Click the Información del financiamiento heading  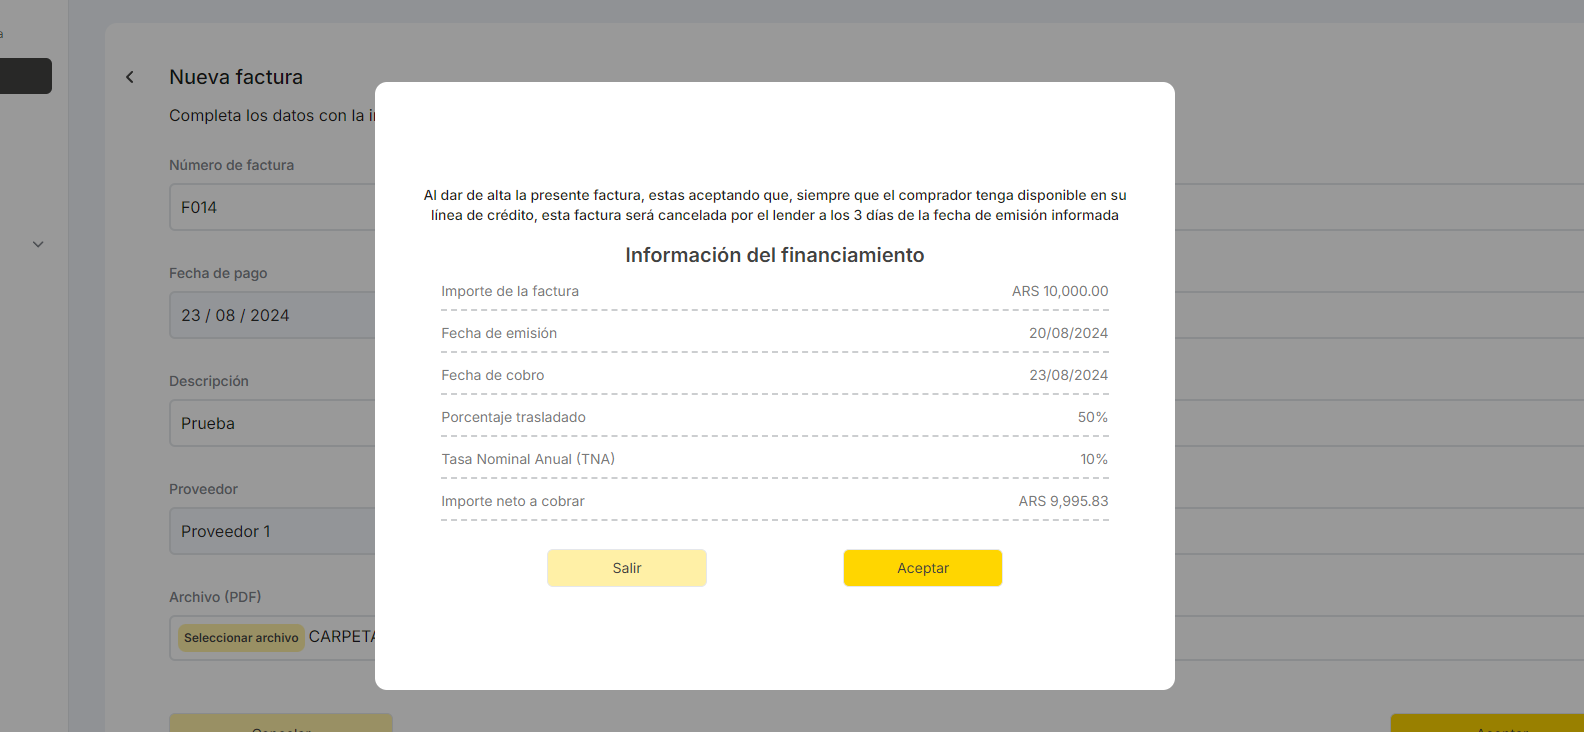774,255
